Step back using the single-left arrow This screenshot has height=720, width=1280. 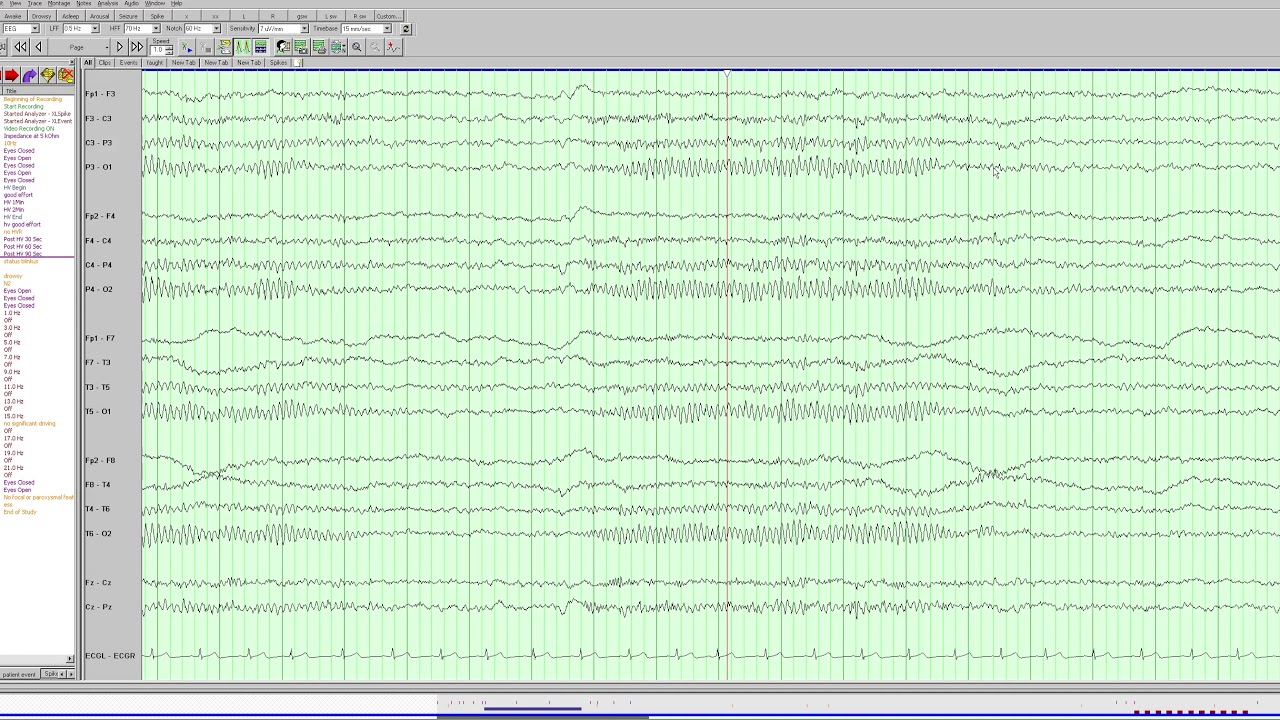click(38, 47)
